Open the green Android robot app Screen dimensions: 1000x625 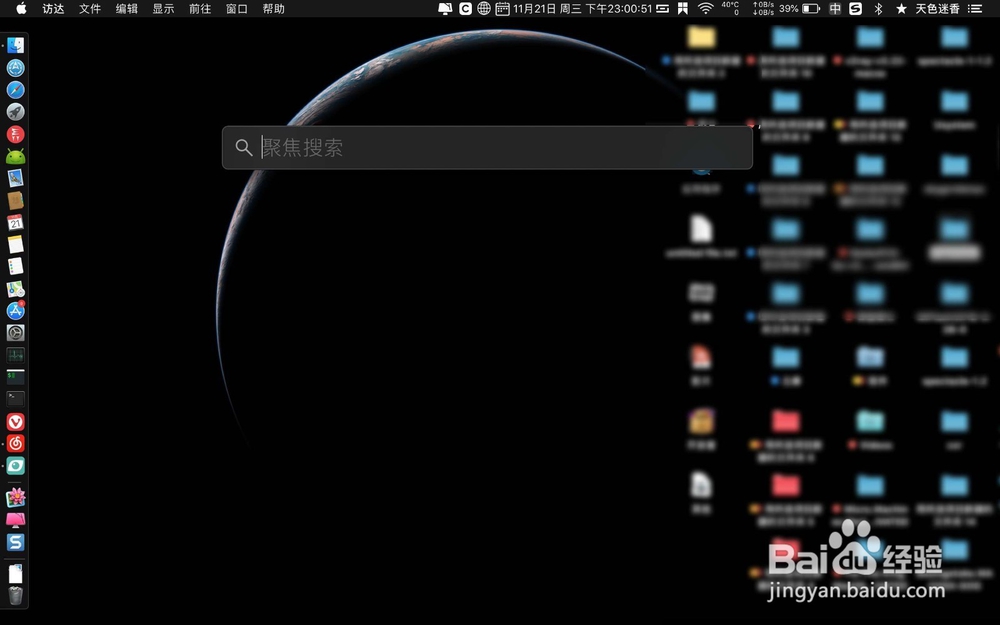coord(15,156)
